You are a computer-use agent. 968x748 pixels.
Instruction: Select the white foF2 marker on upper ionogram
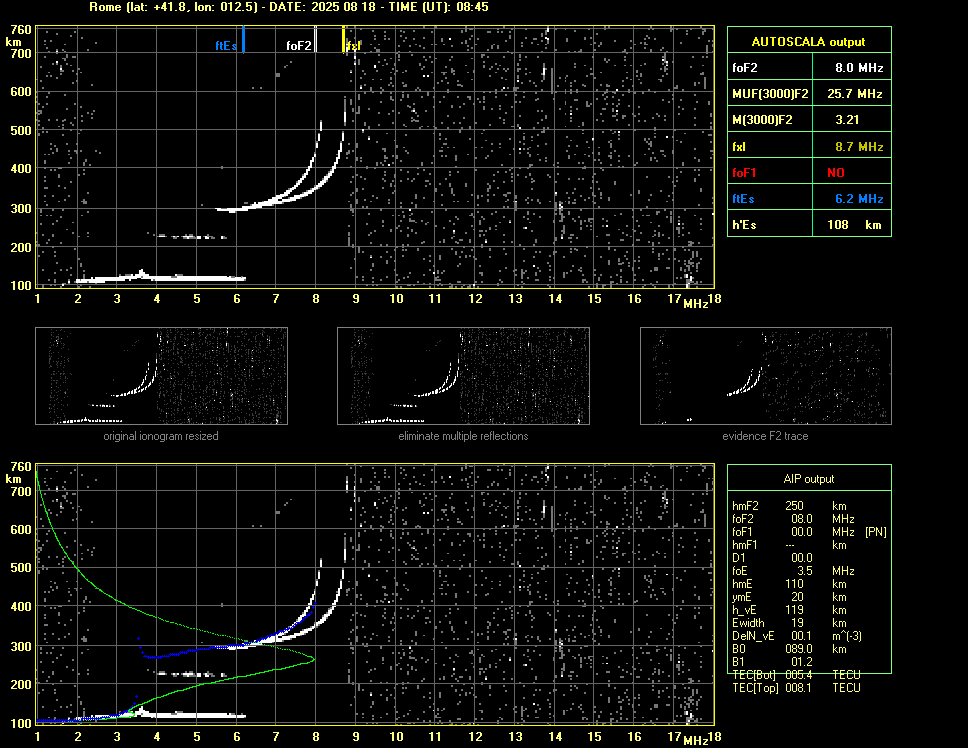[315, 39]
